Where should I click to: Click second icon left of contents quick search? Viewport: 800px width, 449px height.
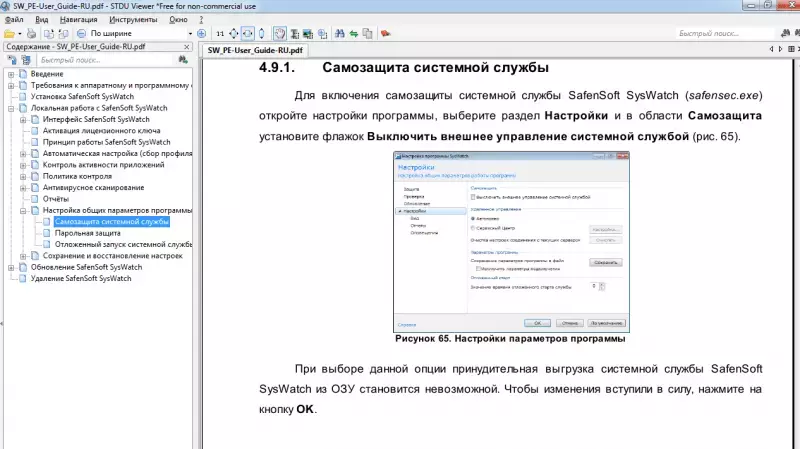26,60
